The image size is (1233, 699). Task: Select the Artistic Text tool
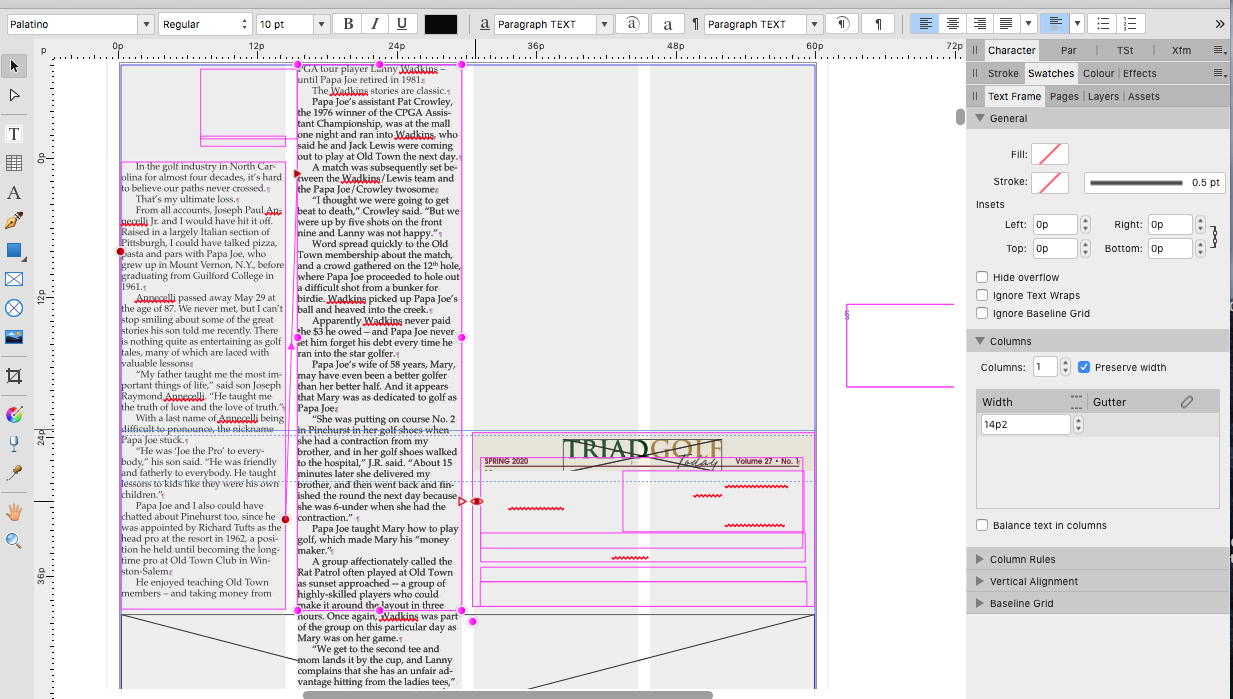click(x=14, y=192)
